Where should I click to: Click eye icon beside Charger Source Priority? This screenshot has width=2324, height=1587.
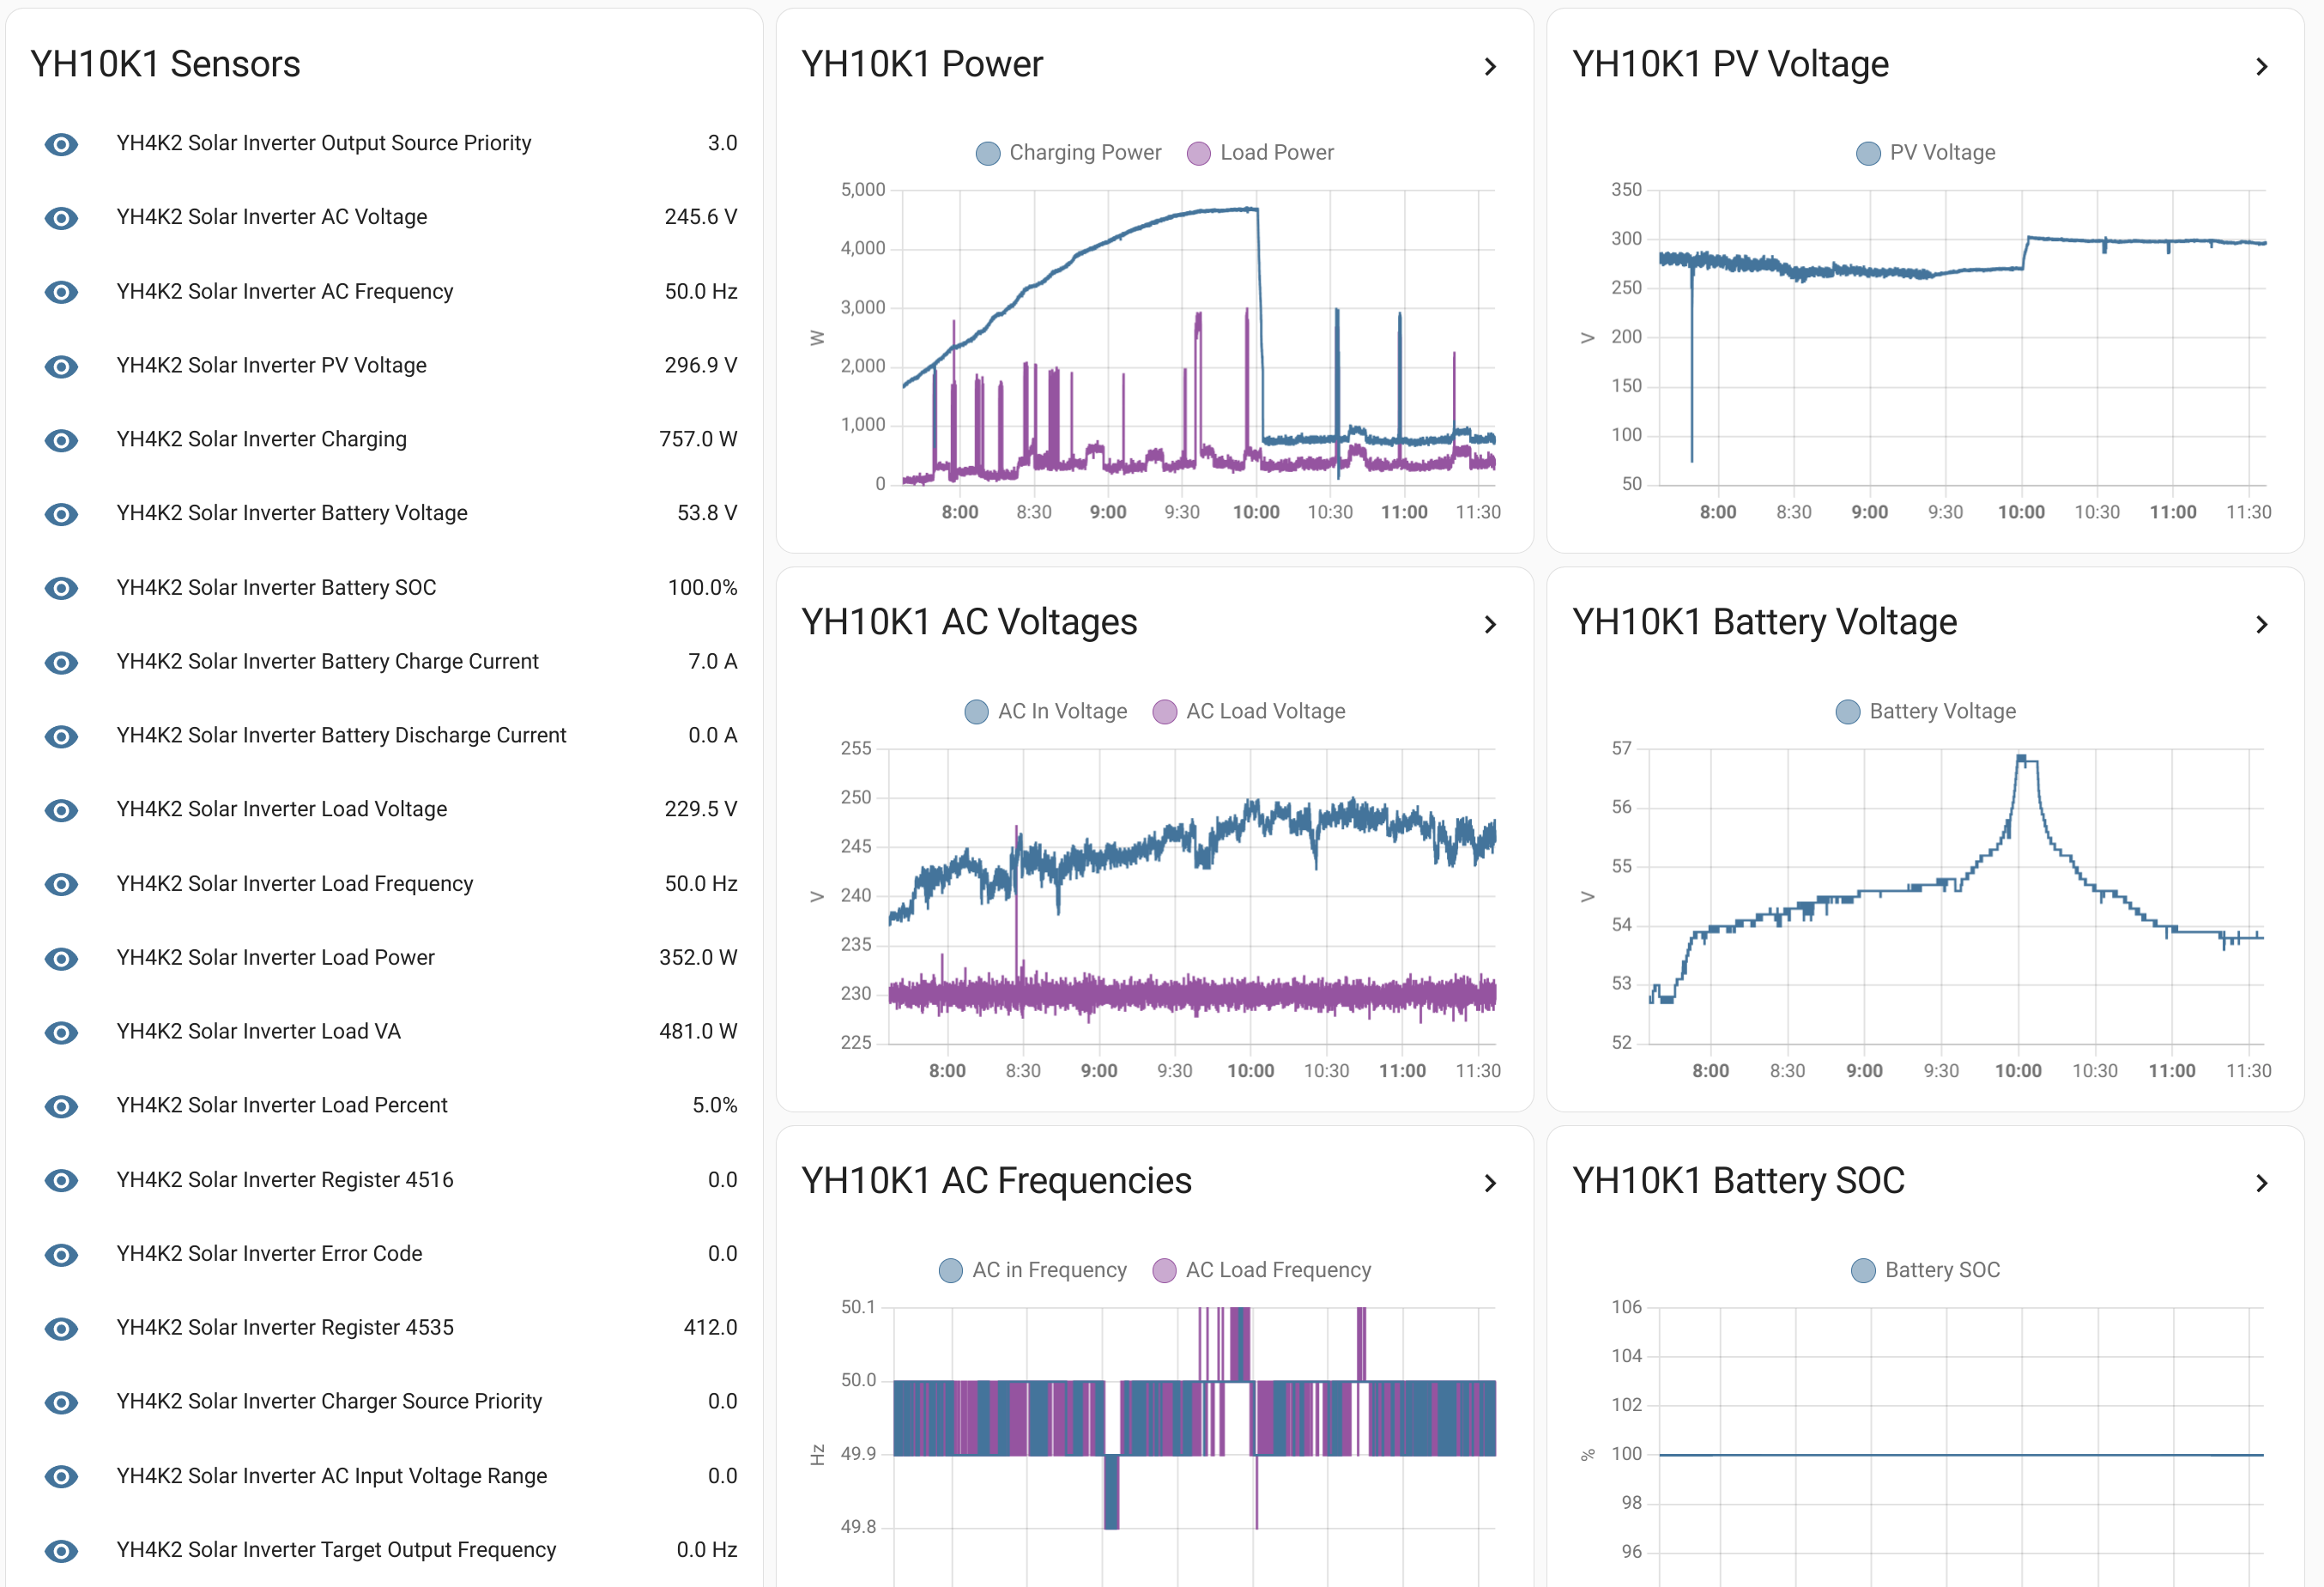click(x=61, y=1402)
